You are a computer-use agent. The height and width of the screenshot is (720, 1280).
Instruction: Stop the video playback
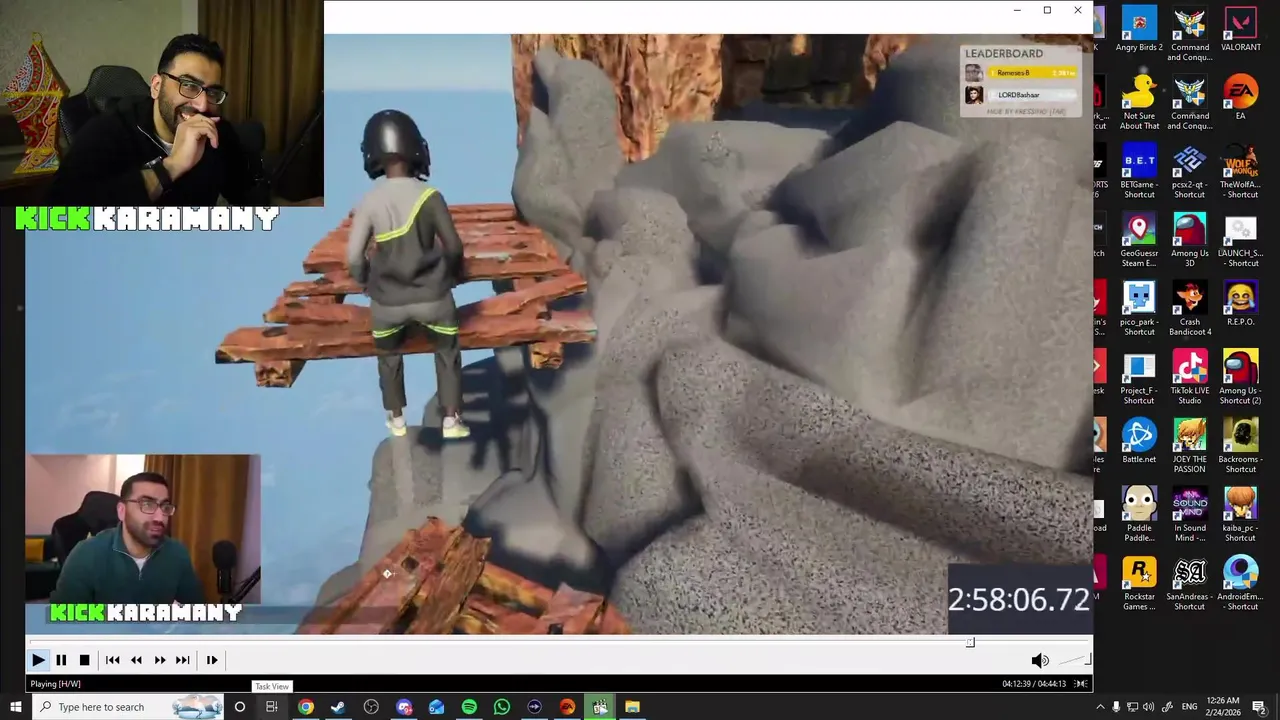(x=84, y=660)
